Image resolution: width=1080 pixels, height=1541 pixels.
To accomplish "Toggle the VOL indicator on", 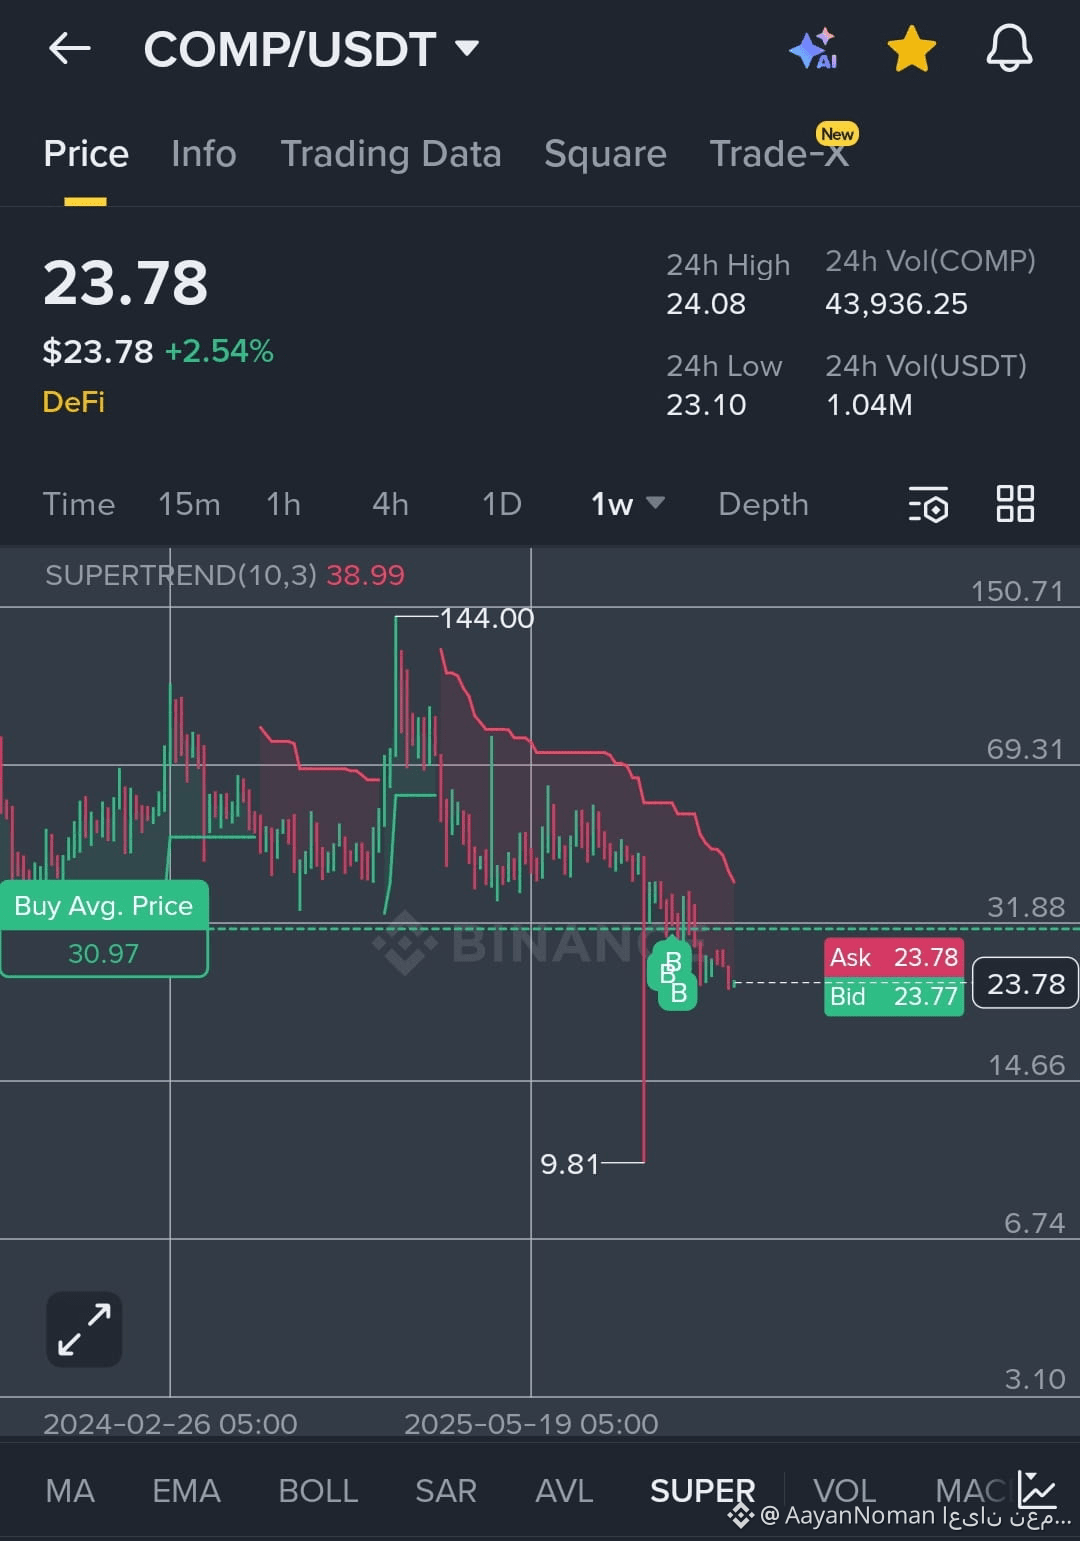I will point(843,1491).
